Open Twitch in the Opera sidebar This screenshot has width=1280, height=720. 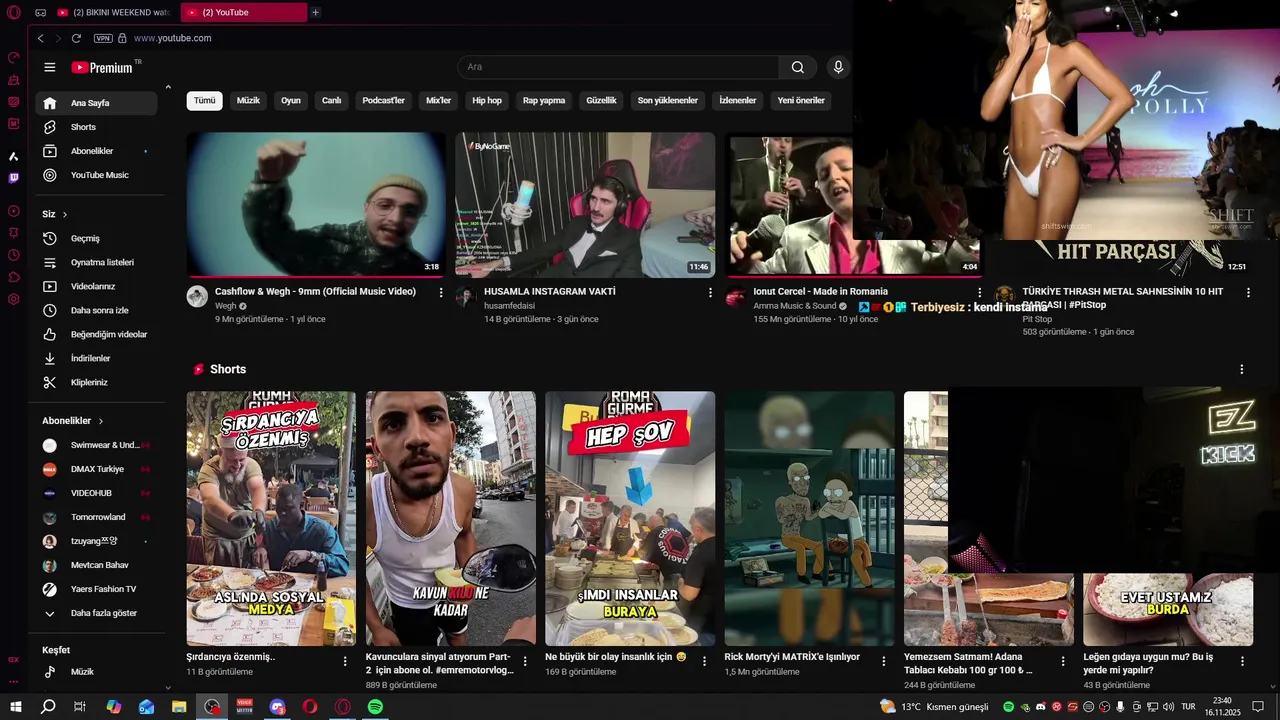tap(13, 178)
